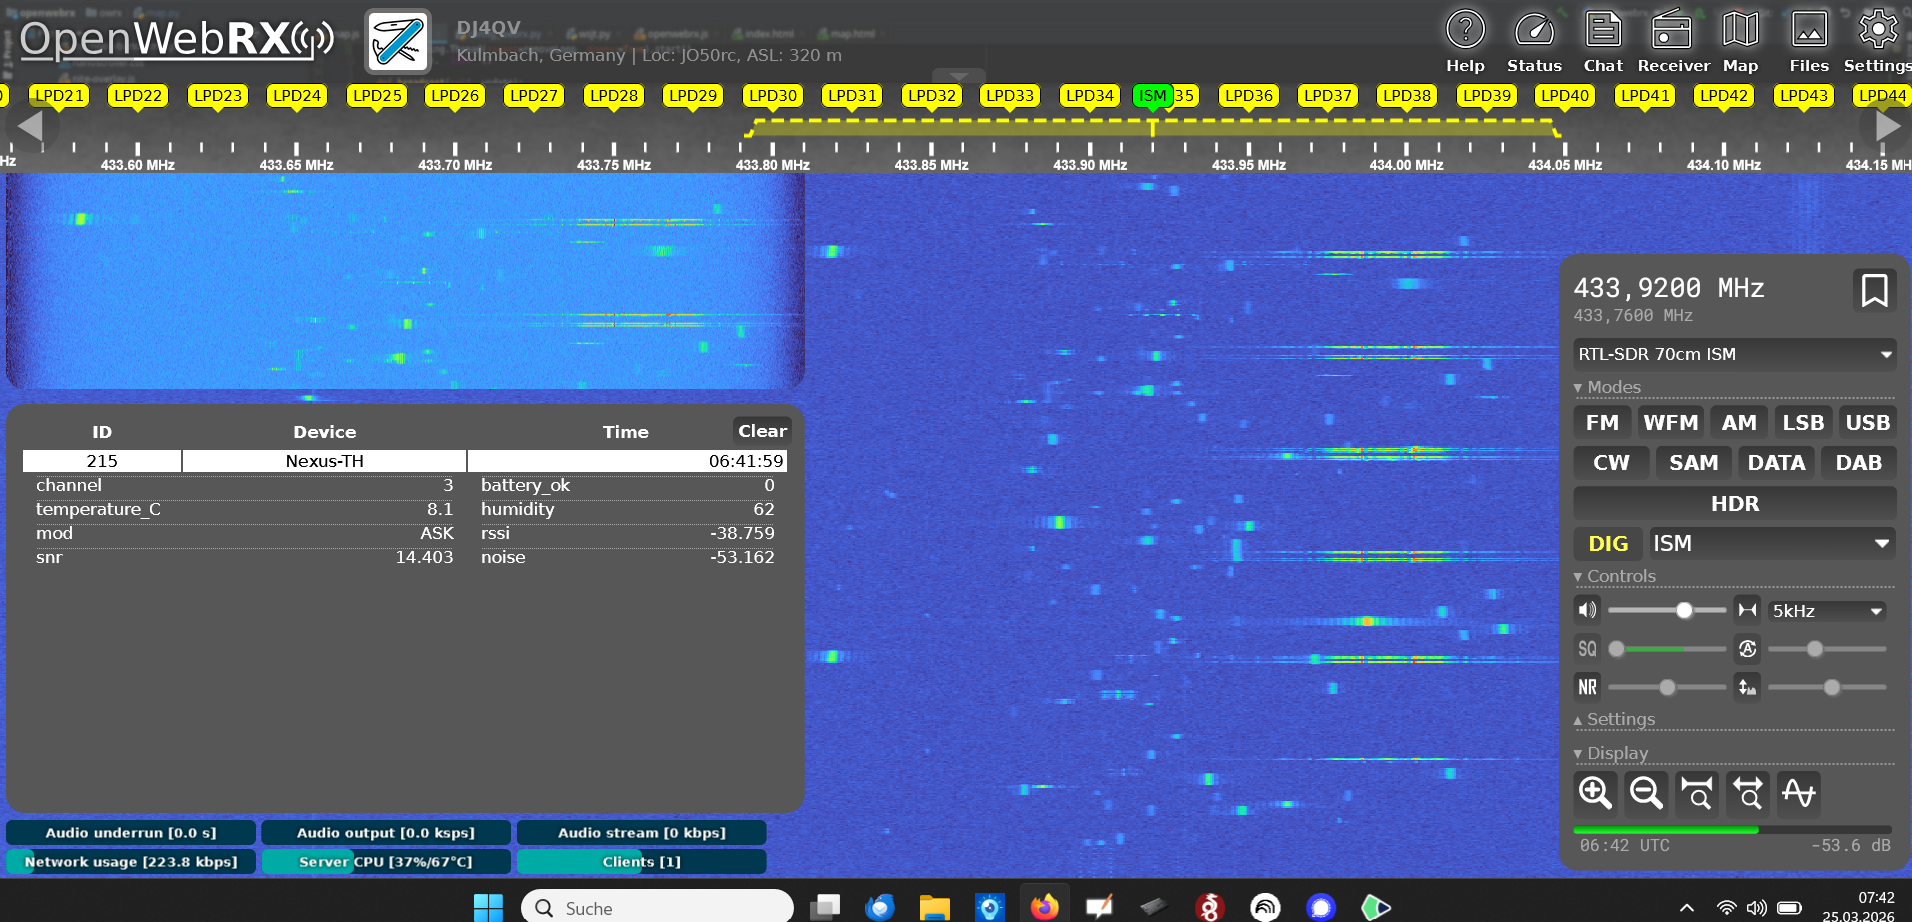This screenshot has width=1912, height=922.
Task: Open the 5kHz tuning step dropdown
Action: [x=1826, y=611]
